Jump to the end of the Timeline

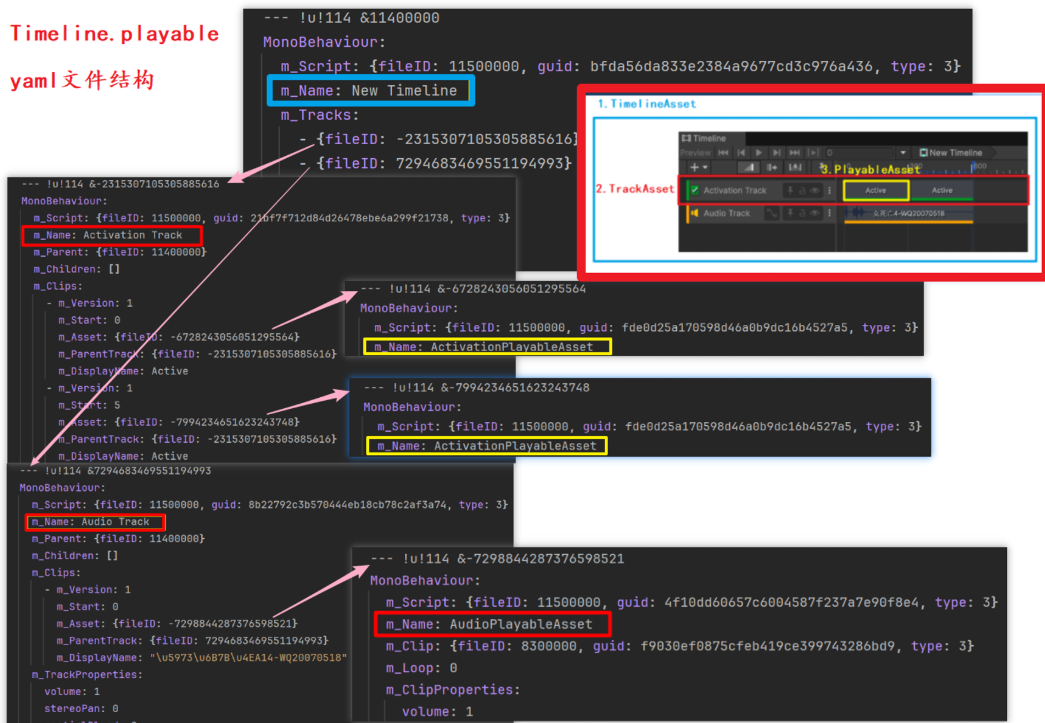pyautogui.click(x=795, y=152)
